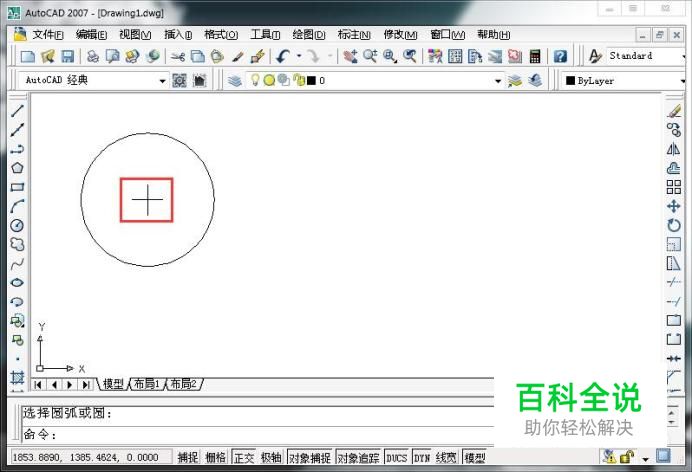Click the black layer color swatch
The image size is (692, 472).
(311, 80)
